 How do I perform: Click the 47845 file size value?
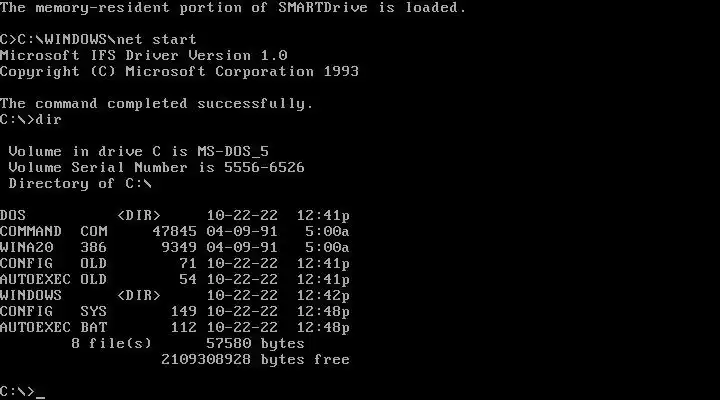point(174,231)
